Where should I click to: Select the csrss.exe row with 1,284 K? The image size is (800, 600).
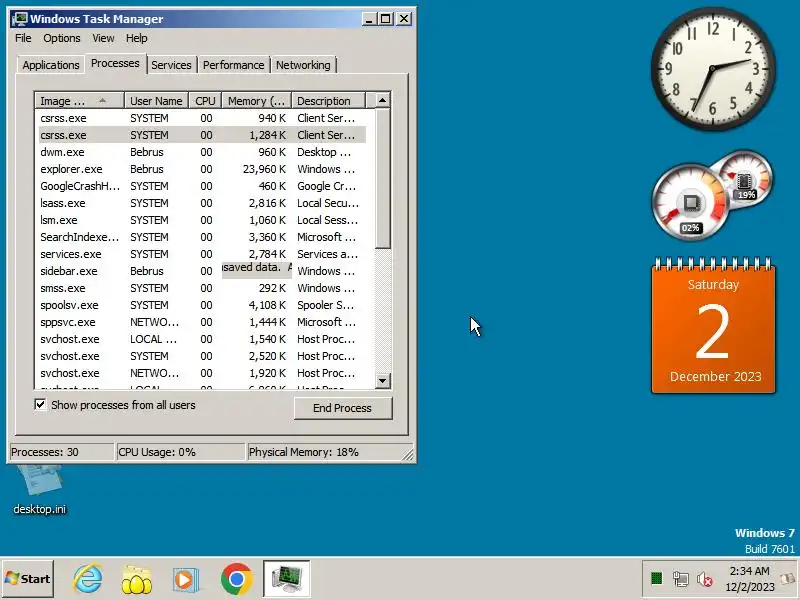(201, 135)
